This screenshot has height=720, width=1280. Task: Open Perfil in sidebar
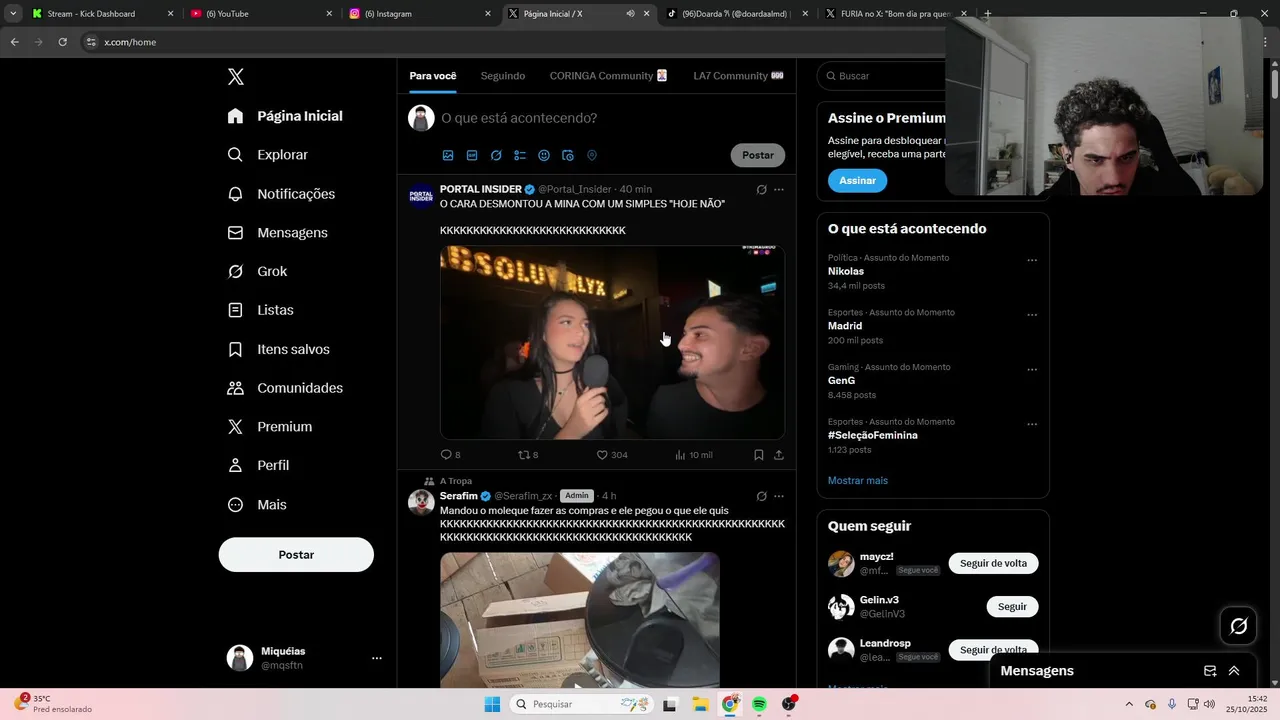[x=258, y=466]
